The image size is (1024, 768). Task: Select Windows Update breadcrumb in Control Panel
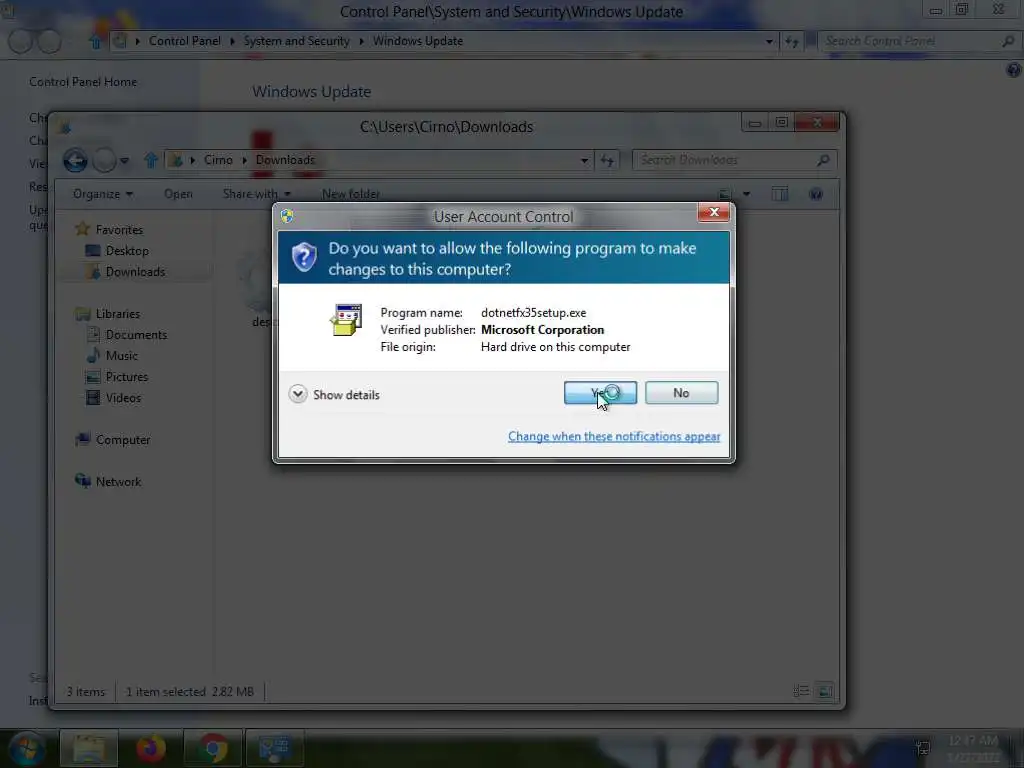[x=418, y=41]
